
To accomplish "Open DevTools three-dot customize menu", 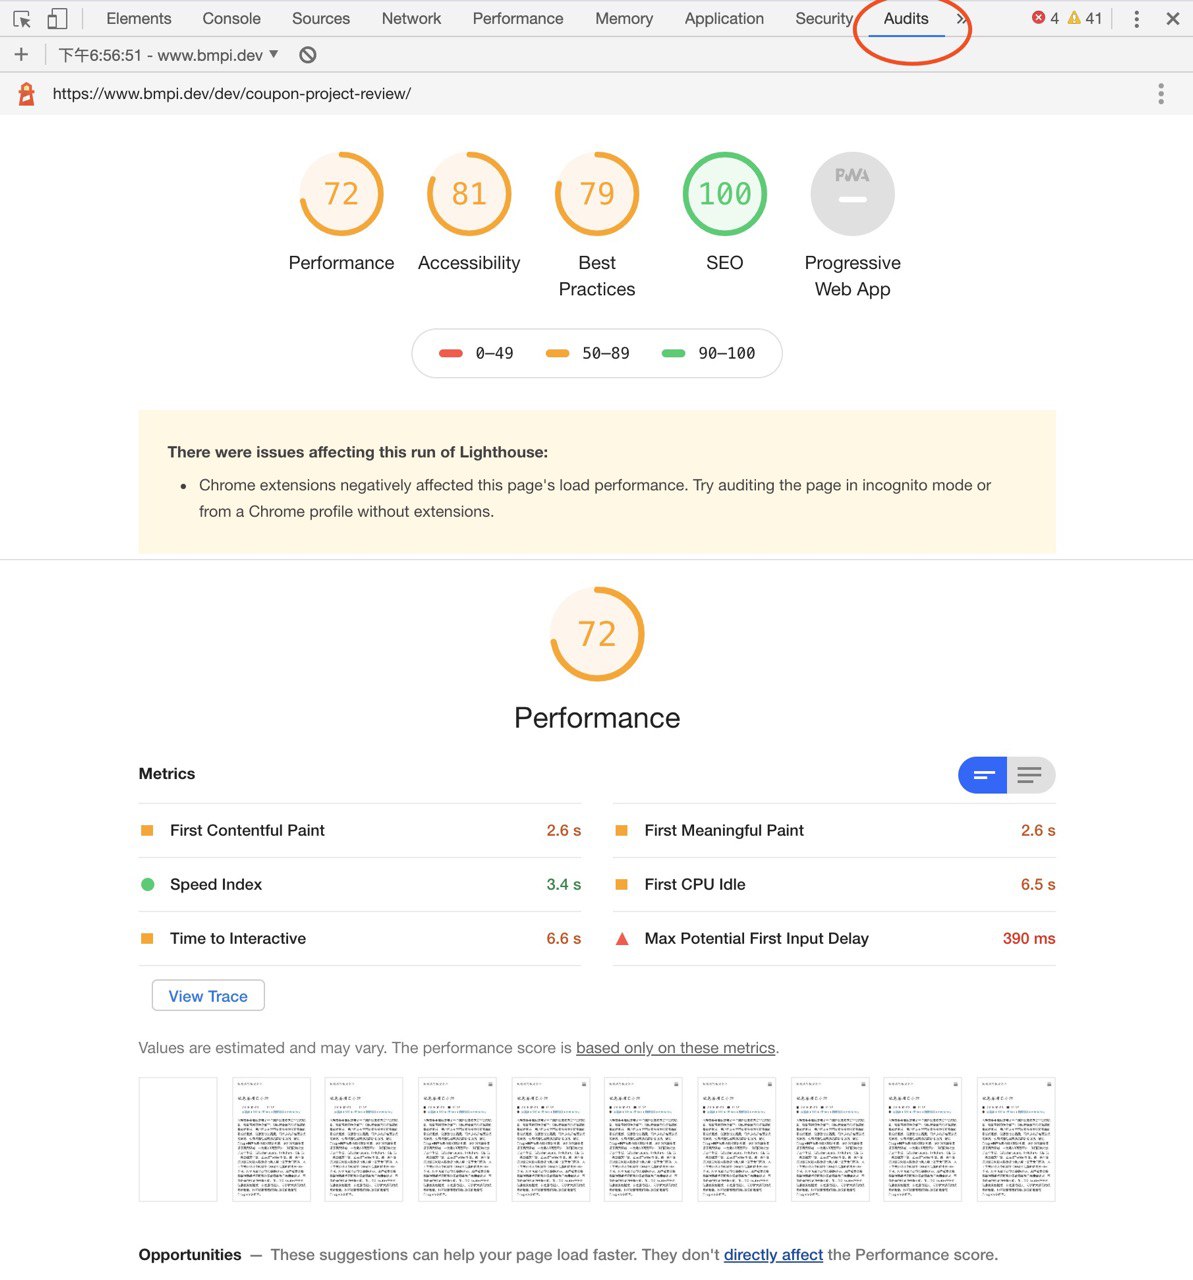I will click(1136, 19).
